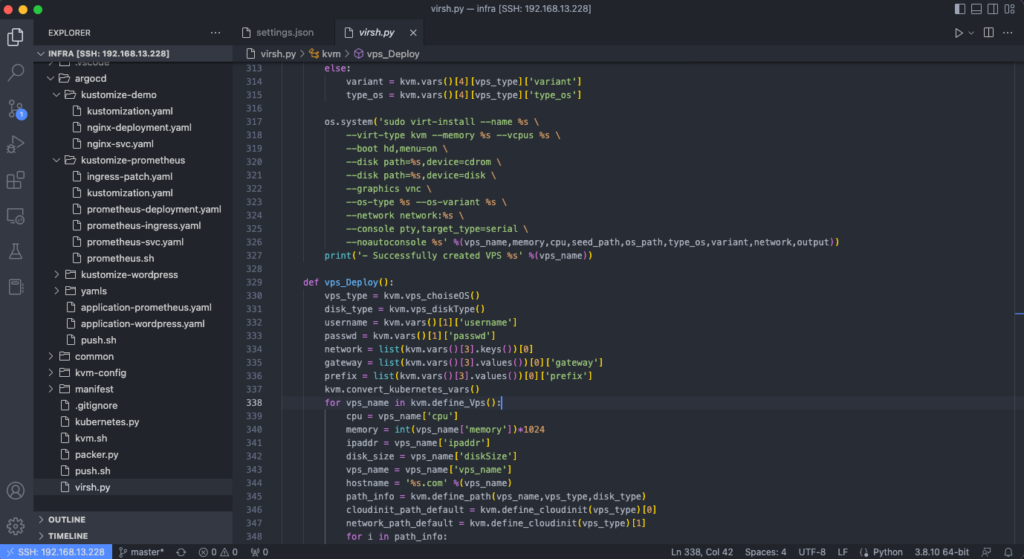Run Python file with play button
Screen dimensions: 1024x559
(x=958, y=33)
